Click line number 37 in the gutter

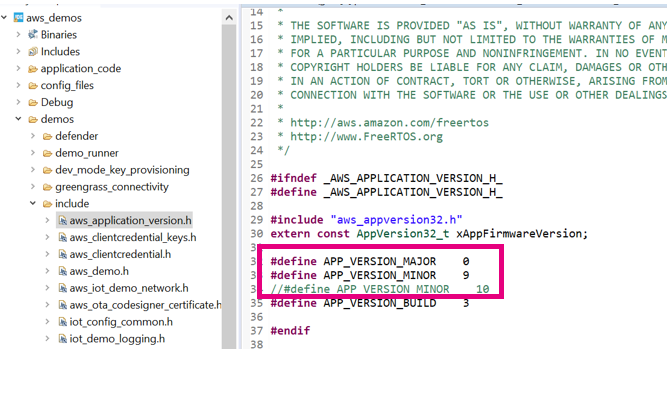[257, 331]
